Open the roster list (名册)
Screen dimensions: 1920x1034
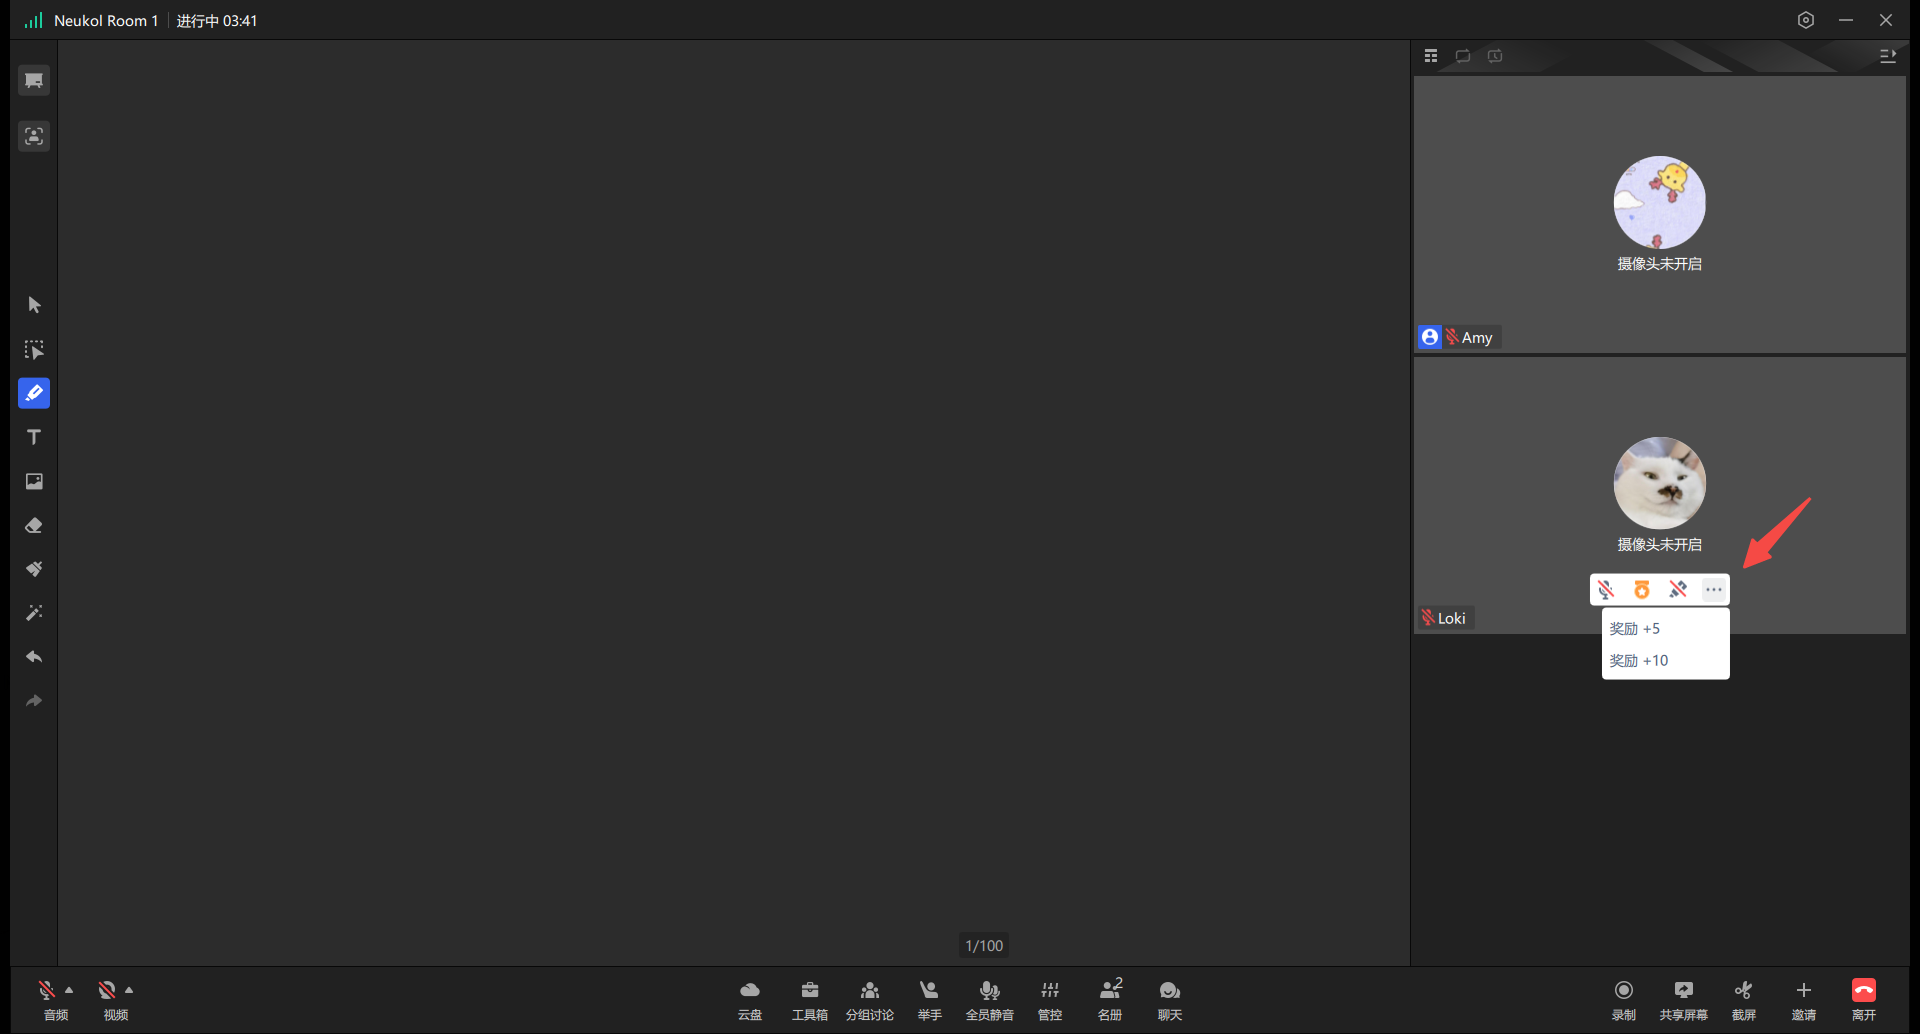click(x=1110, y=999)
